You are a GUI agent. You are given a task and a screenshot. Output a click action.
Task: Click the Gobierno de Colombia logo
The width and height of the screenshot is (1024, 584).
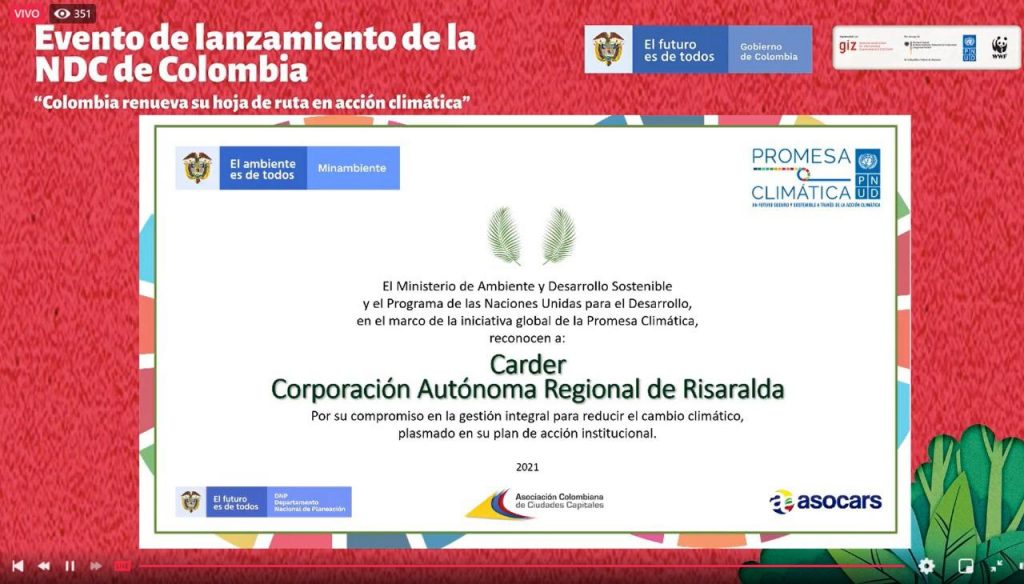pos(770,50)
